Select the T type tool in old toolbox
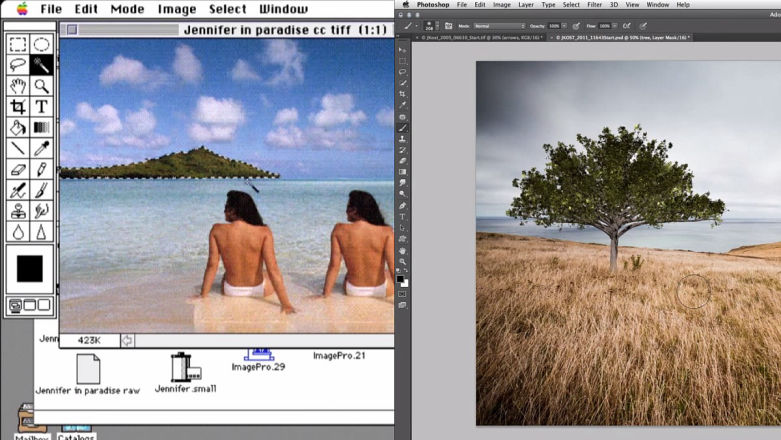781x440 pixels. [x=41, y=107]
